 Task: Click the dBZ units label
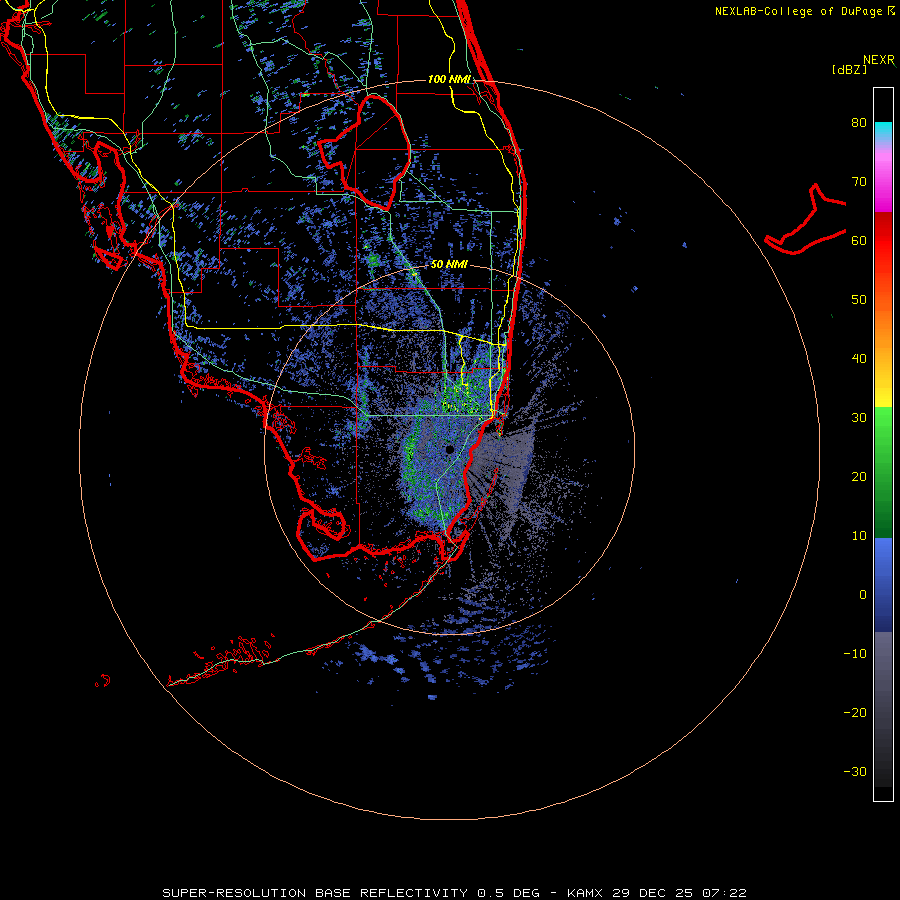pyautogui.click(x=849, y=69)
